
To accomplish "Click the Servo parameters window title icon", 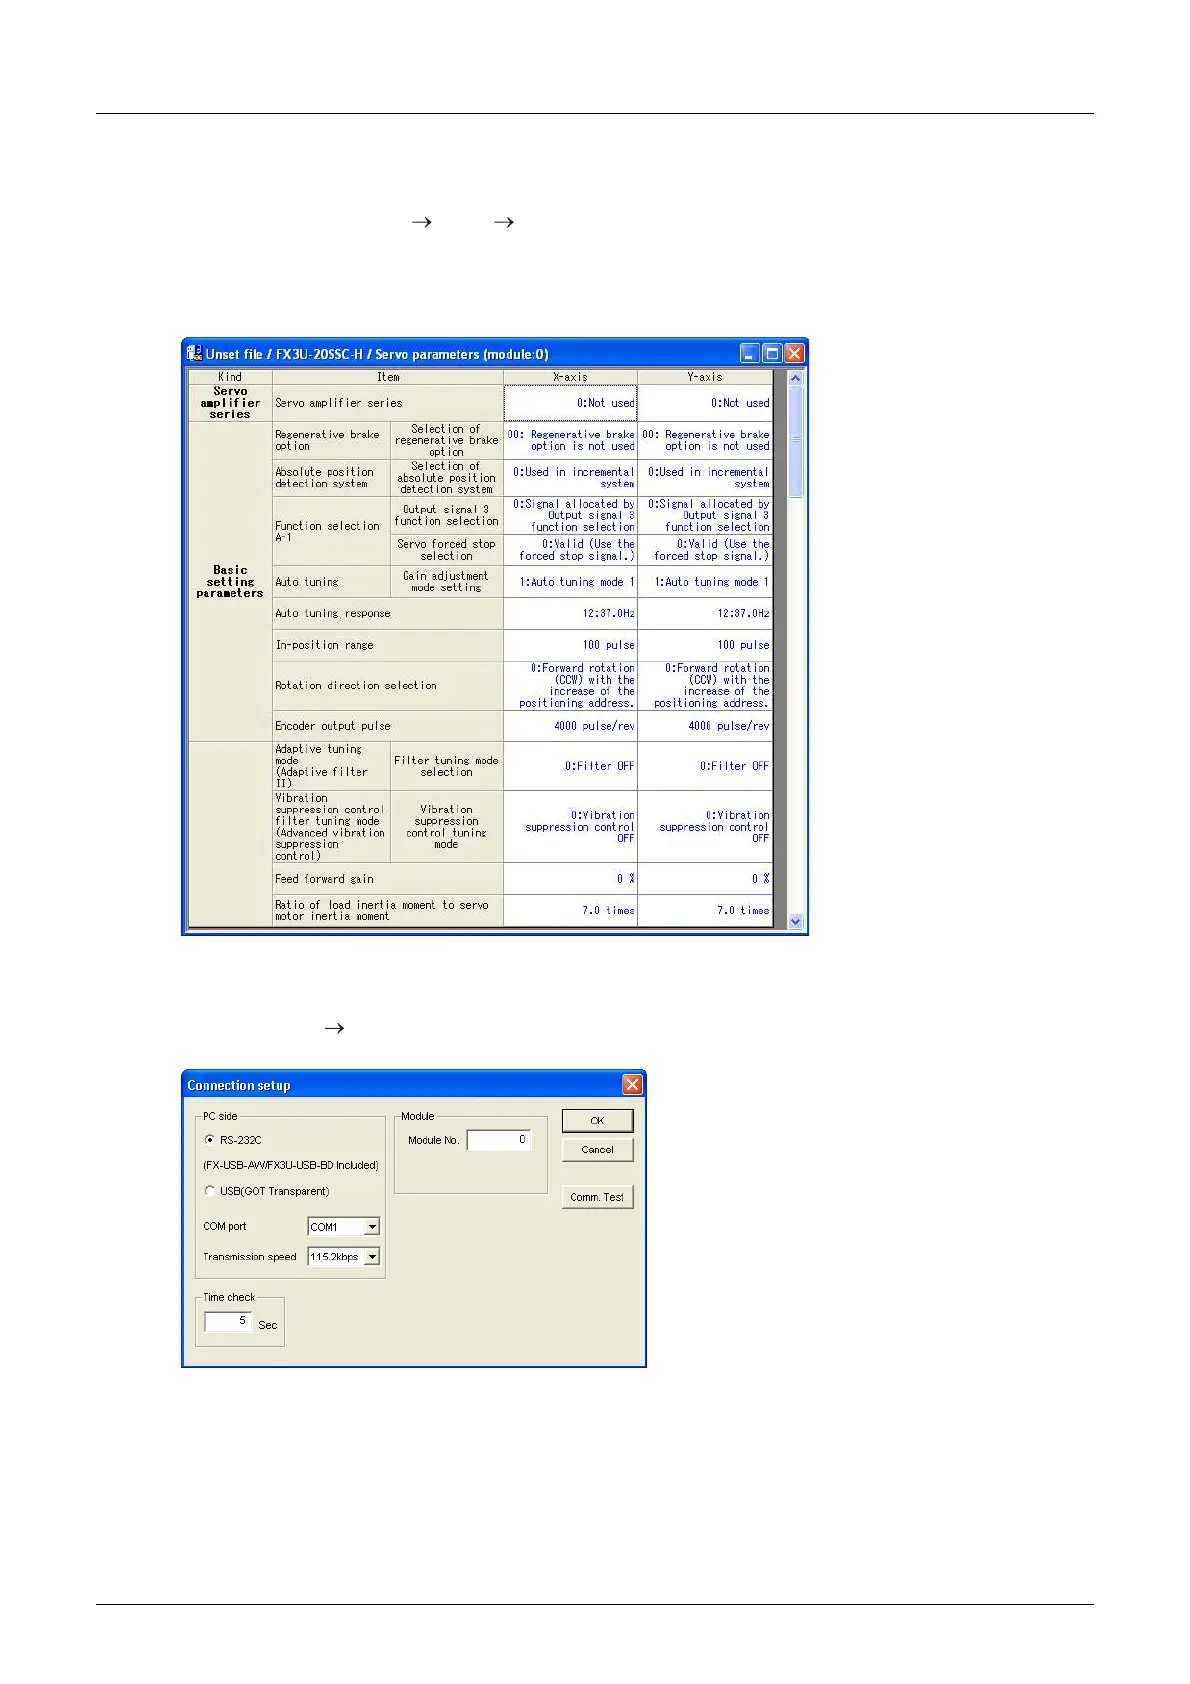I will click(194, 353).
